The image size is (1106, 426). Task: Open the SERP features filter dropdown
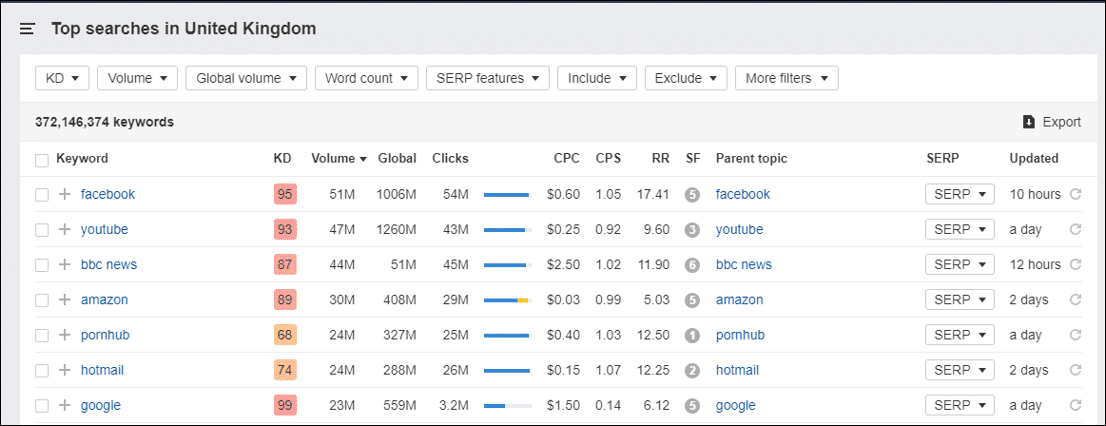pyautogui.click(x=488, y=78)
